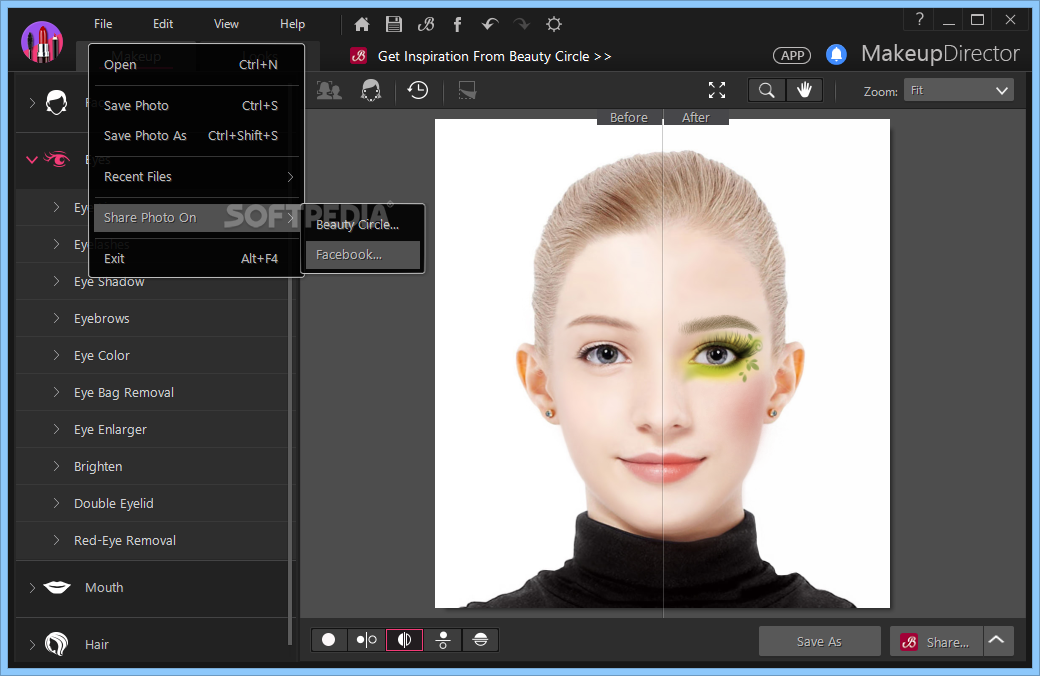Open the History clock icon
Image resolution: width=1040 pixels, height=676 pixels.
[x=418, y=90]
